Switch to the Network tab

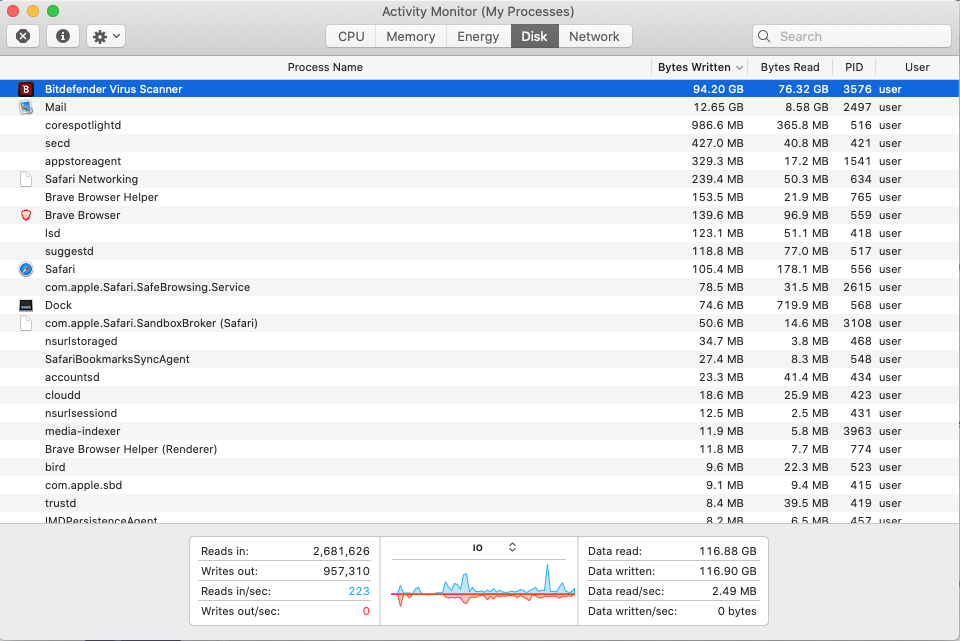pyautogui.click(x=594, y=36)
